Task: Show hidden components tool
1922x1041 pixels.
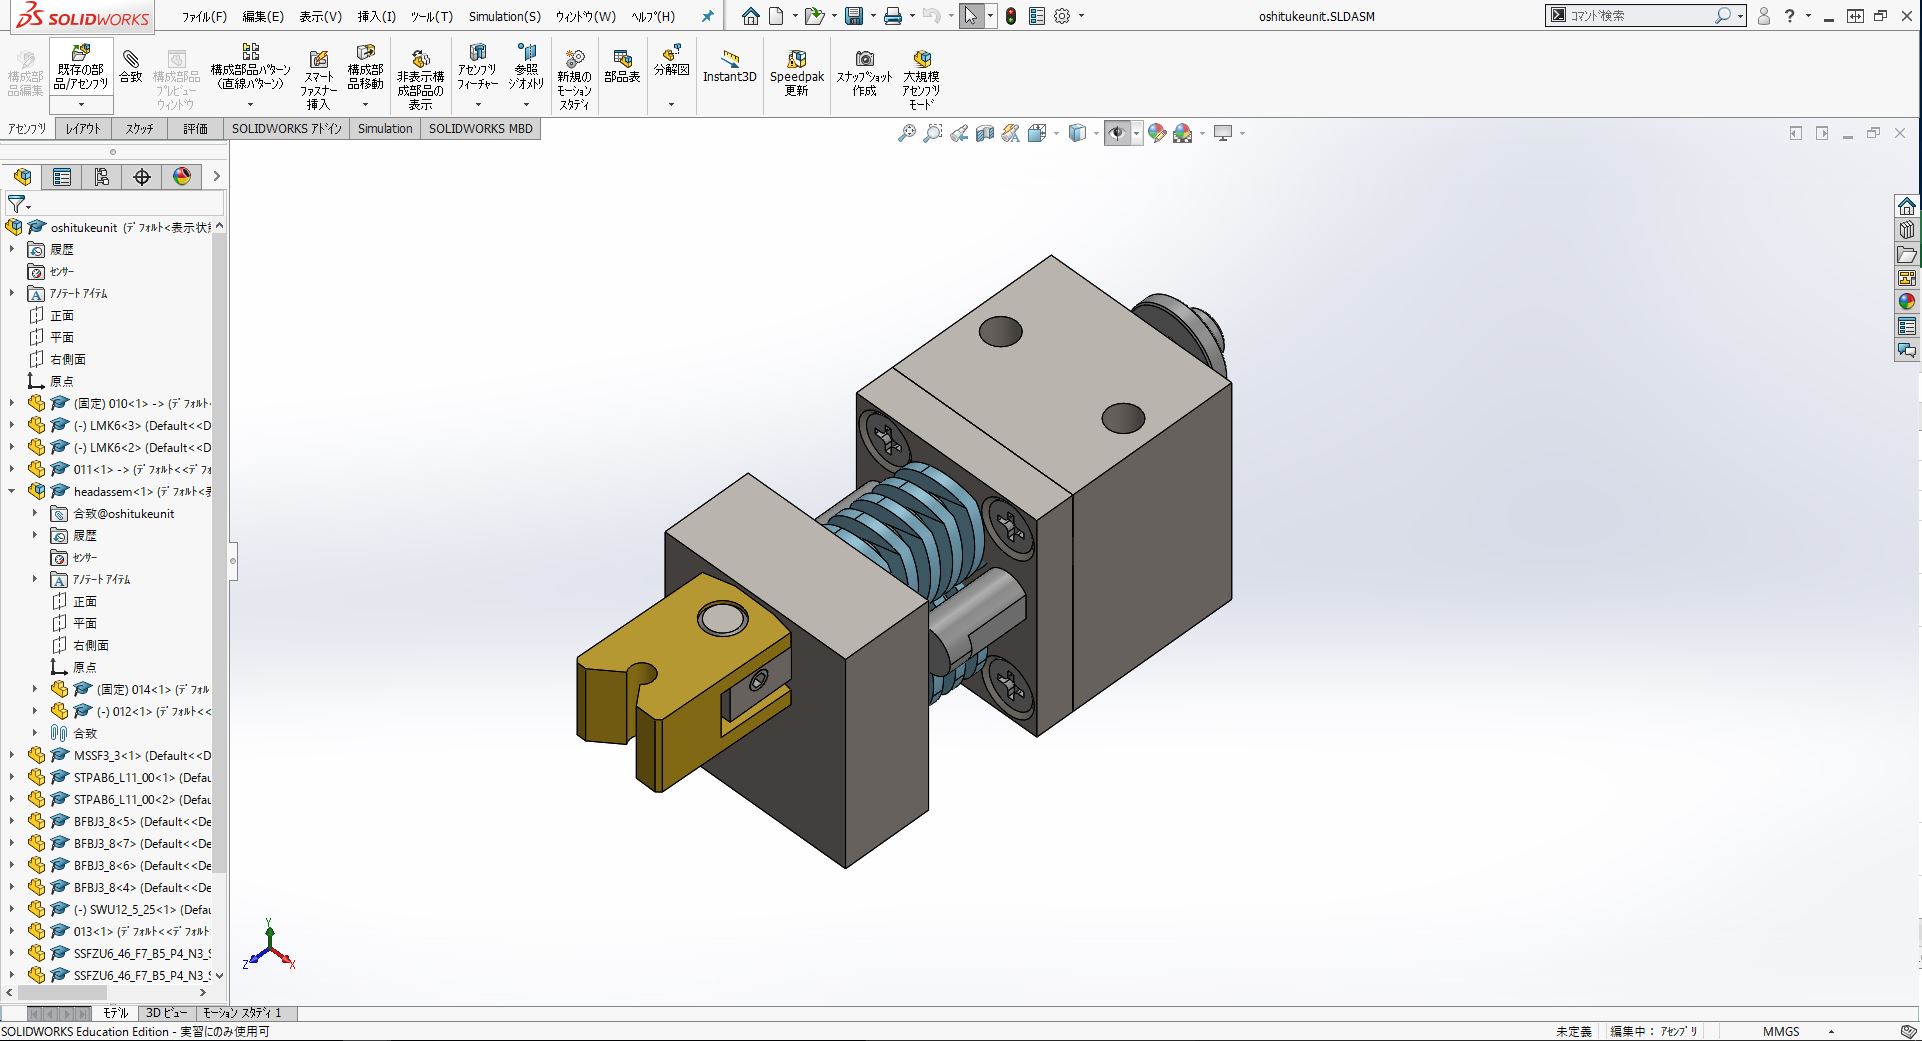Action: tap(421, 78)
